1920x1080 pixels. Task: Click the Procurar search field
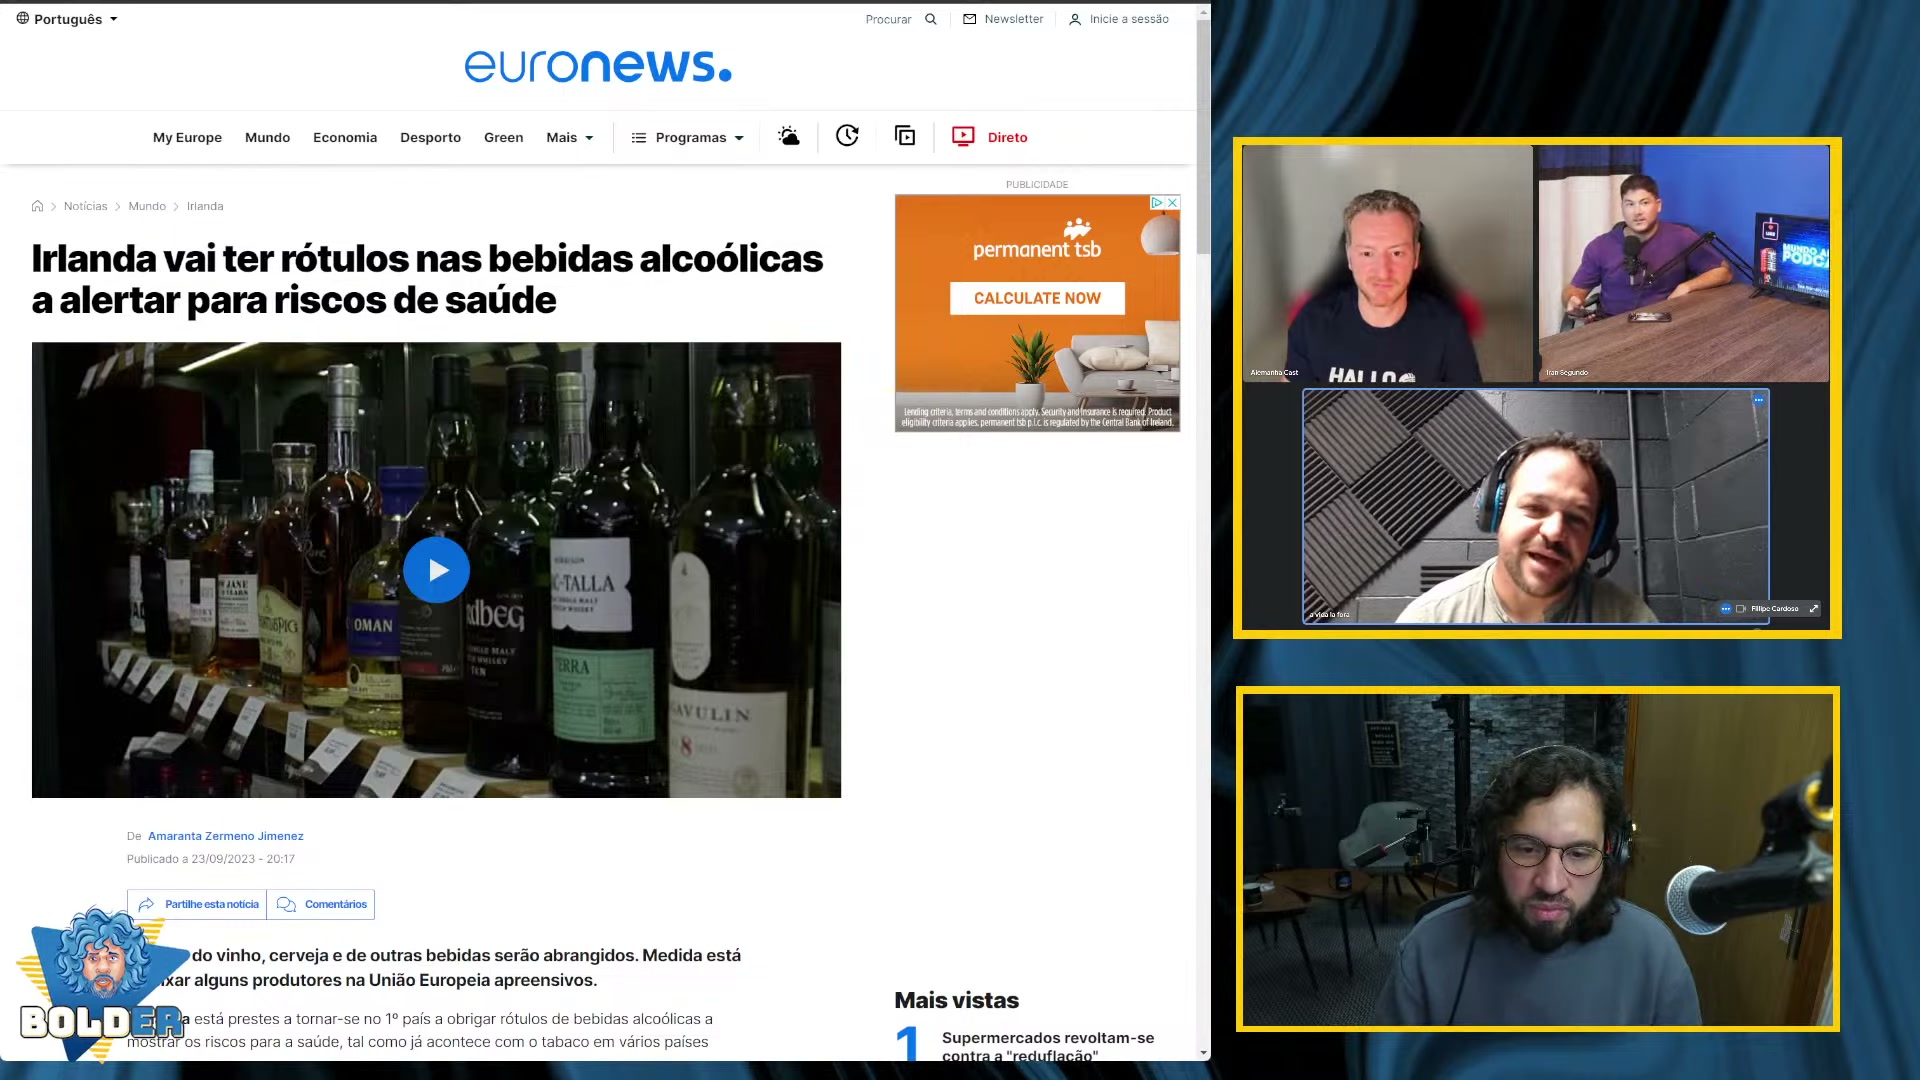889,19
